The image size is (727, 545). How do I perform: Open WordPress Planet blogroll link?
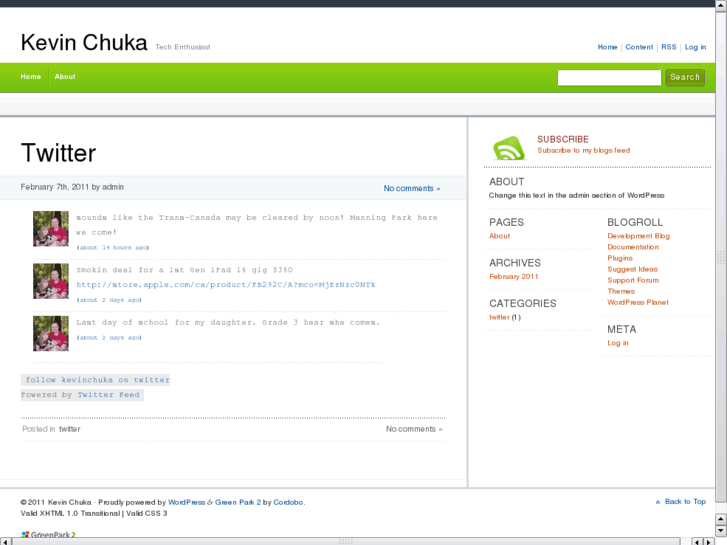(x=638, y=302)
